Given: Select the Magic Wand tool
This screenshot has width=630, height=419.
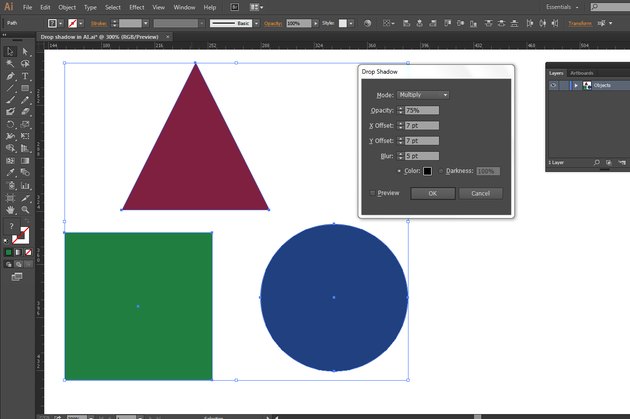Looking at the screenshot, I should point(10,63).
